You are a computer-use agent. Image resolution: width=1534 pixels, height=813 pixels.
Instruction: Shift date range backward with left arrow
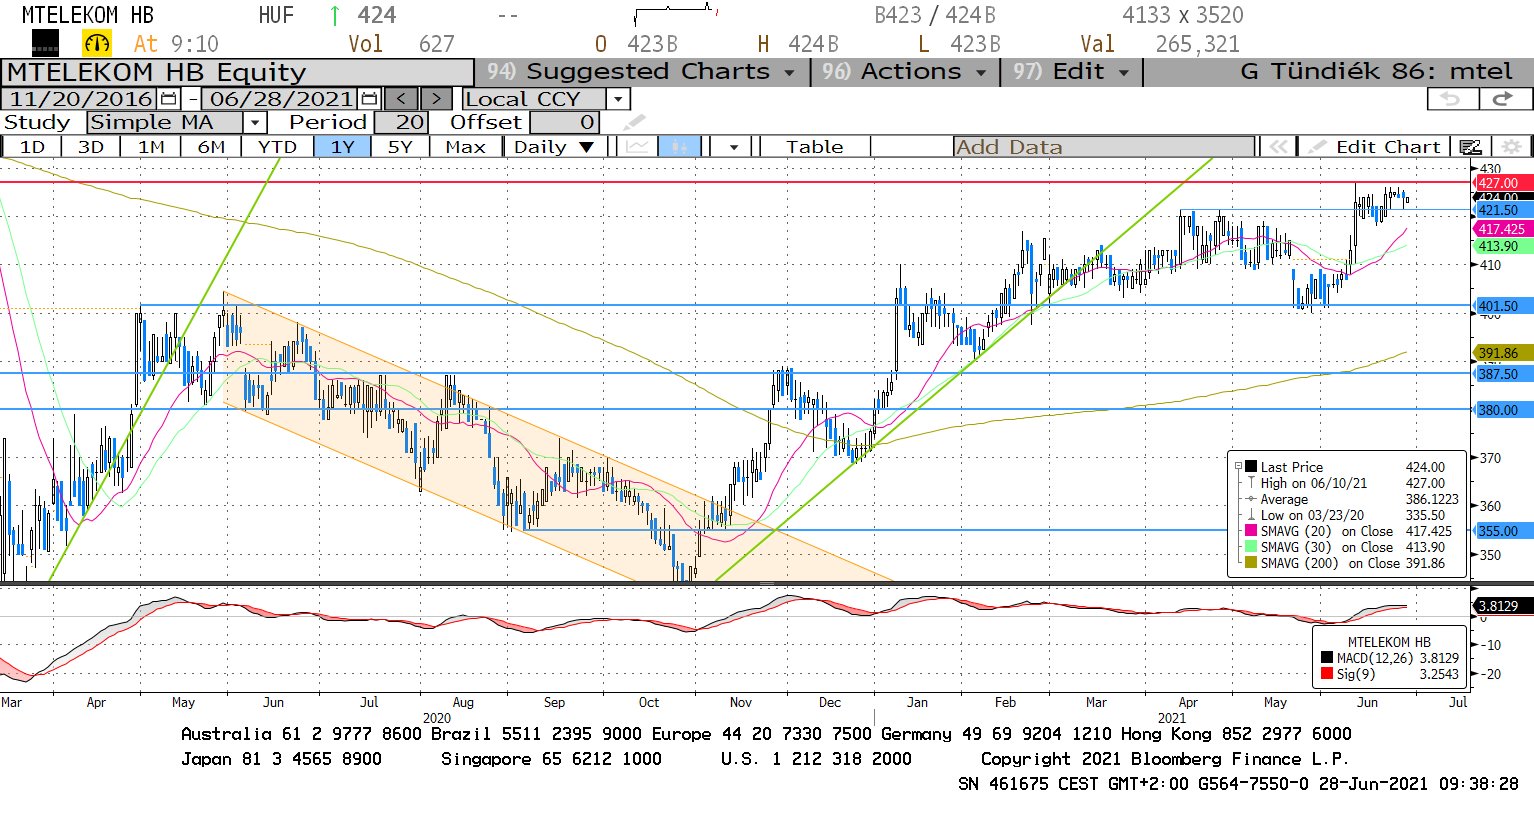401,99
